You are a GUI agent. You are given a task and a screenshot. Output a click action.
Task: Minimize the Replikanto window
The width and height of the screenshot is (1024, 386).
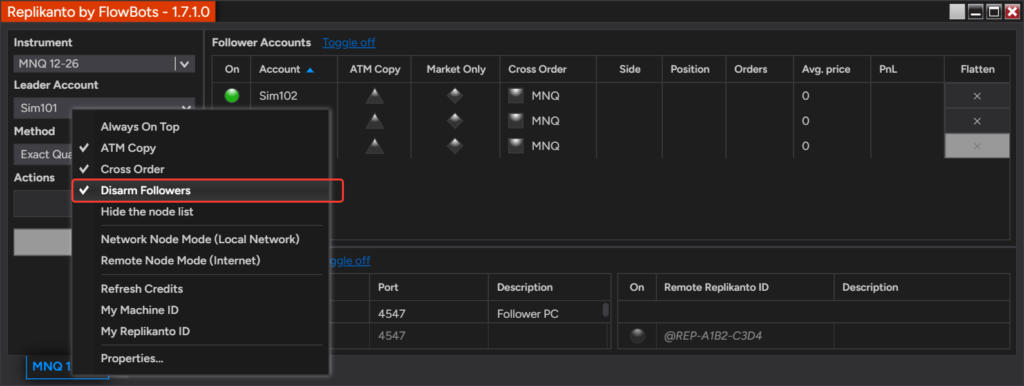click(976, 11)
